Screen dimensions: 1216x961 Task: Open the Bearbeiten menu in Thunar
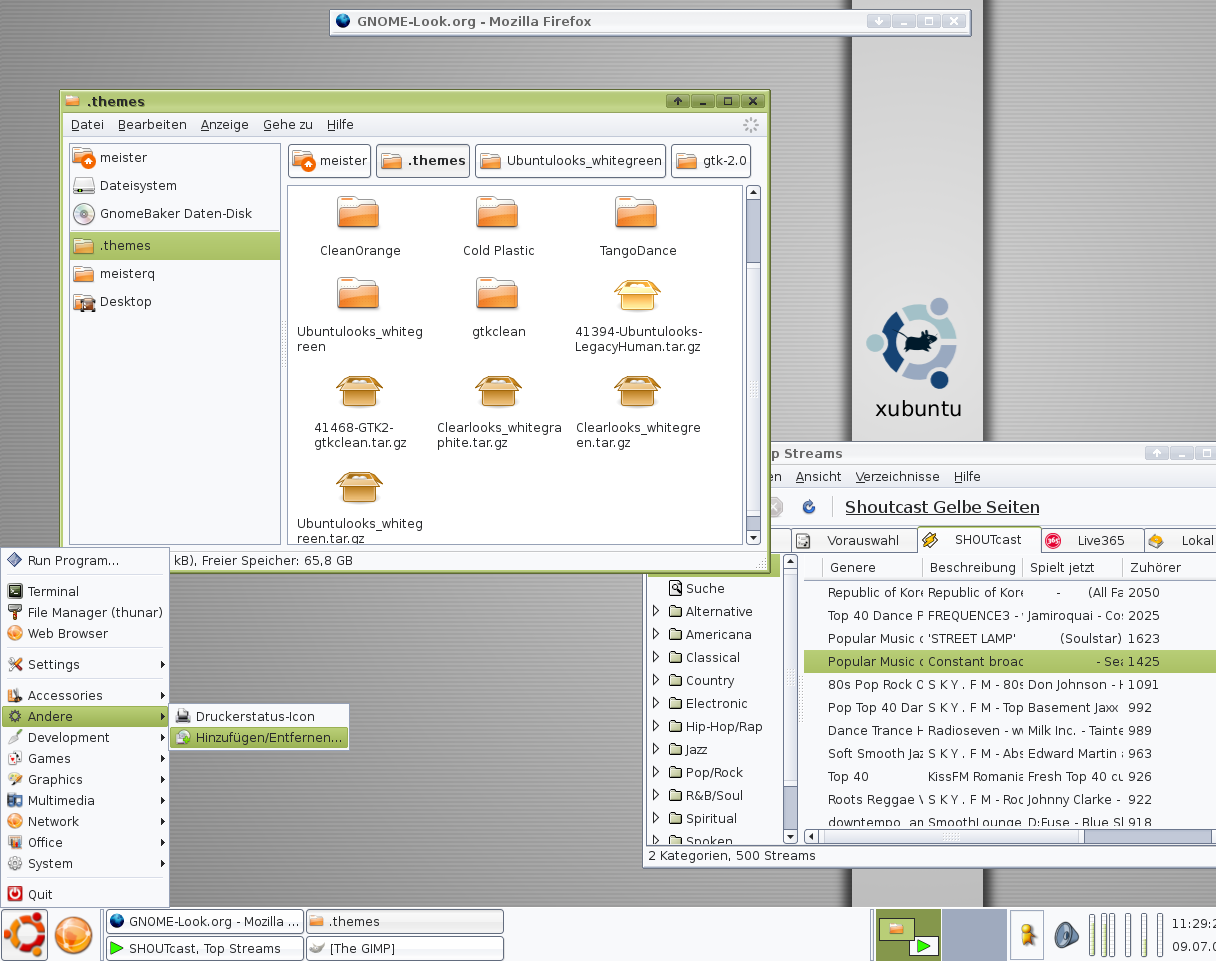coord(152,125)
